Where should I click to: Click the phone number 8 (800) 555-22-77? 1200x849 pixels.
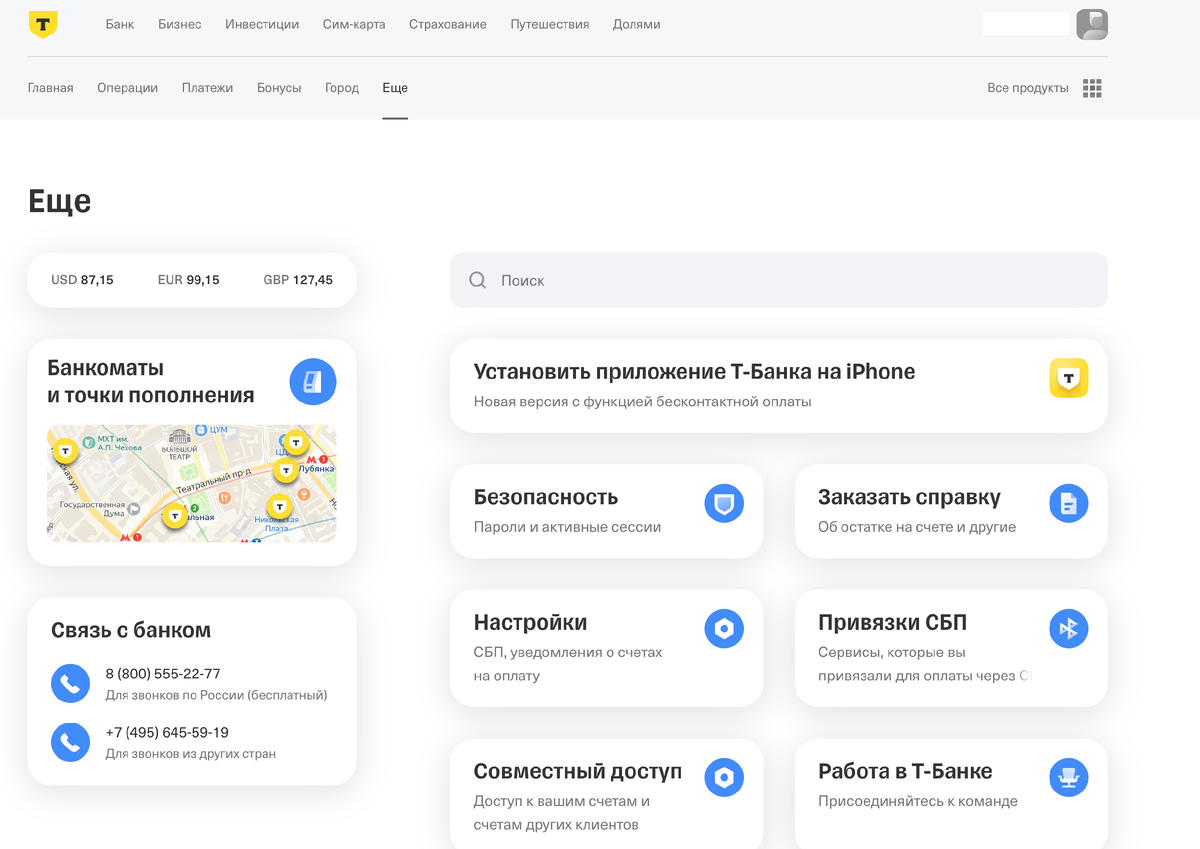tap(163, 674)
